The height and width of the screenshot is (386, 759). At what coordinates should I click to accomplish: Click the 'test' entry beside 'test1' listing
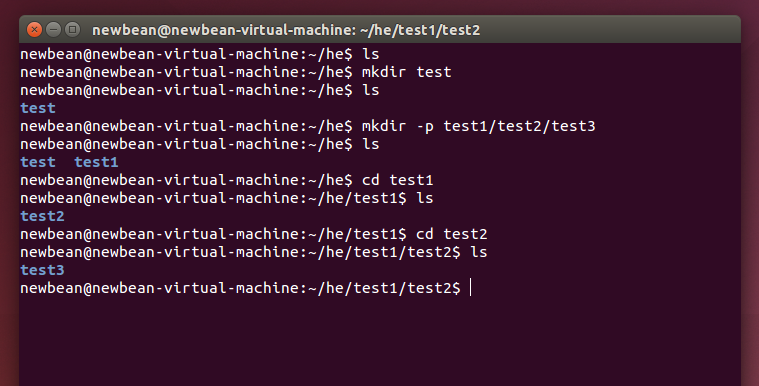click(38, 162)
